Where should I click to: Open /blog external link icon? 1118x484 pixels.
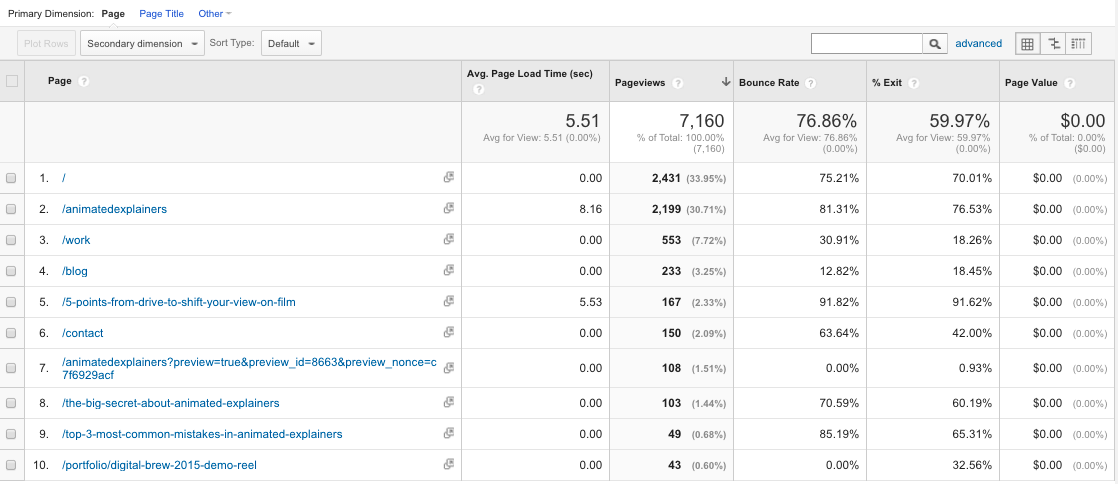(x=448, y=270)
